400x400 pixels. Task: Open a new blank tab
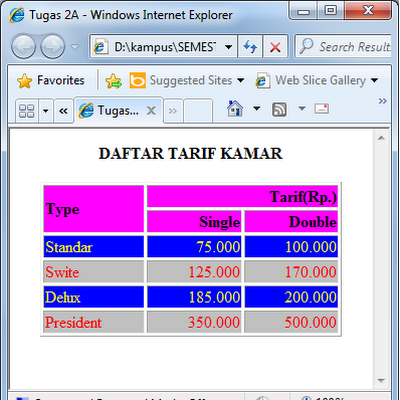[198, 111]
